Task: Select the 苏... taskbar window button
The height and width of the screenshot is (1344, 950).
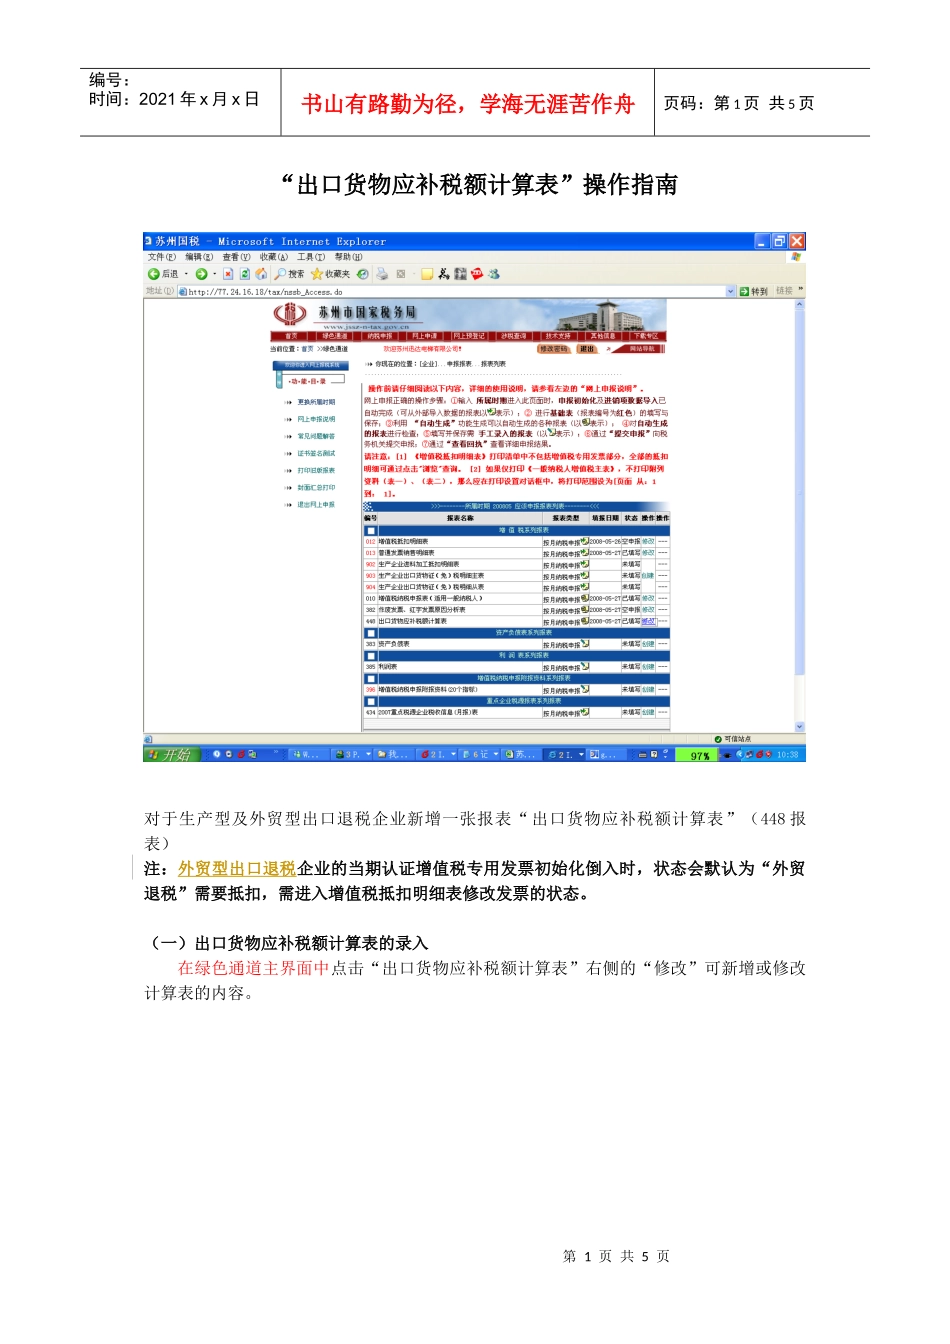Action: (x=522, y=754)
